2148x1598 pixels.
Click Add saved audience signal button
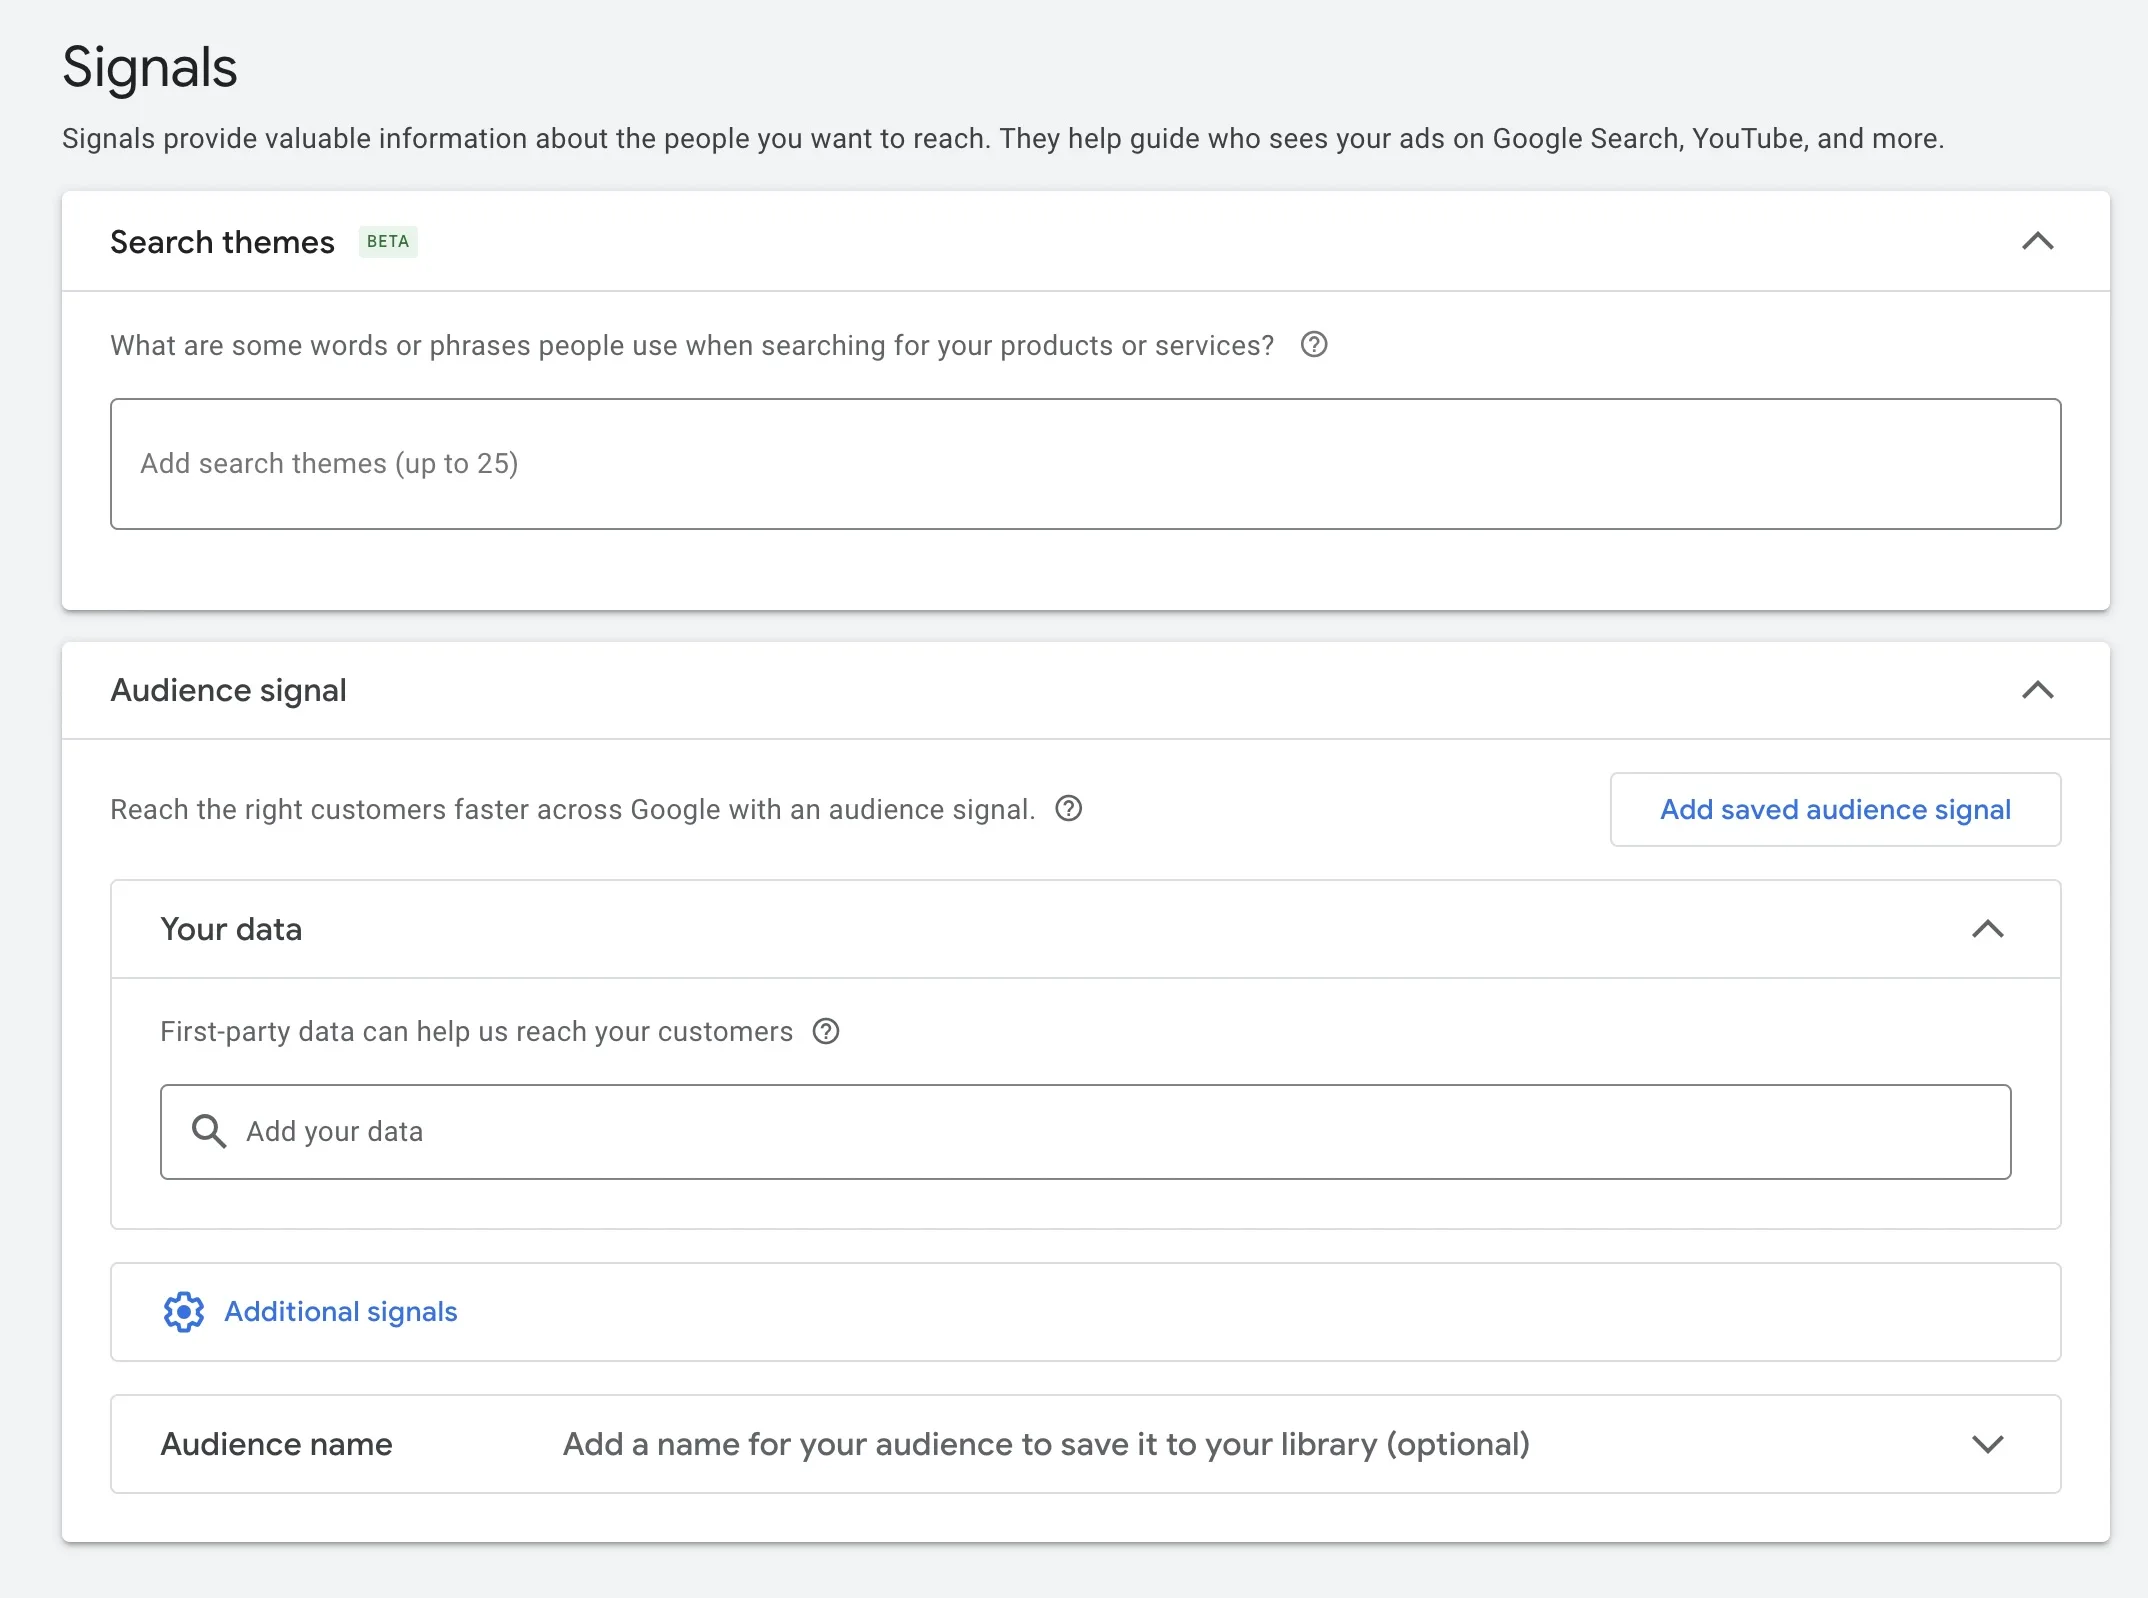click(1835, 809)
